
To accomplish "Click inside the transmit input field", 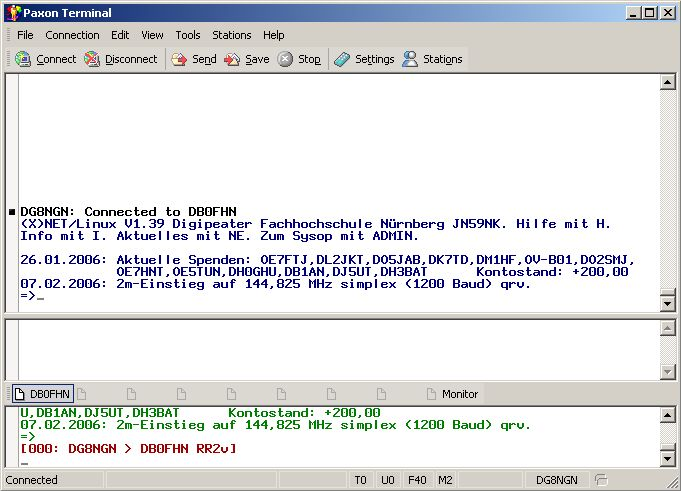I will coord(330,348).
